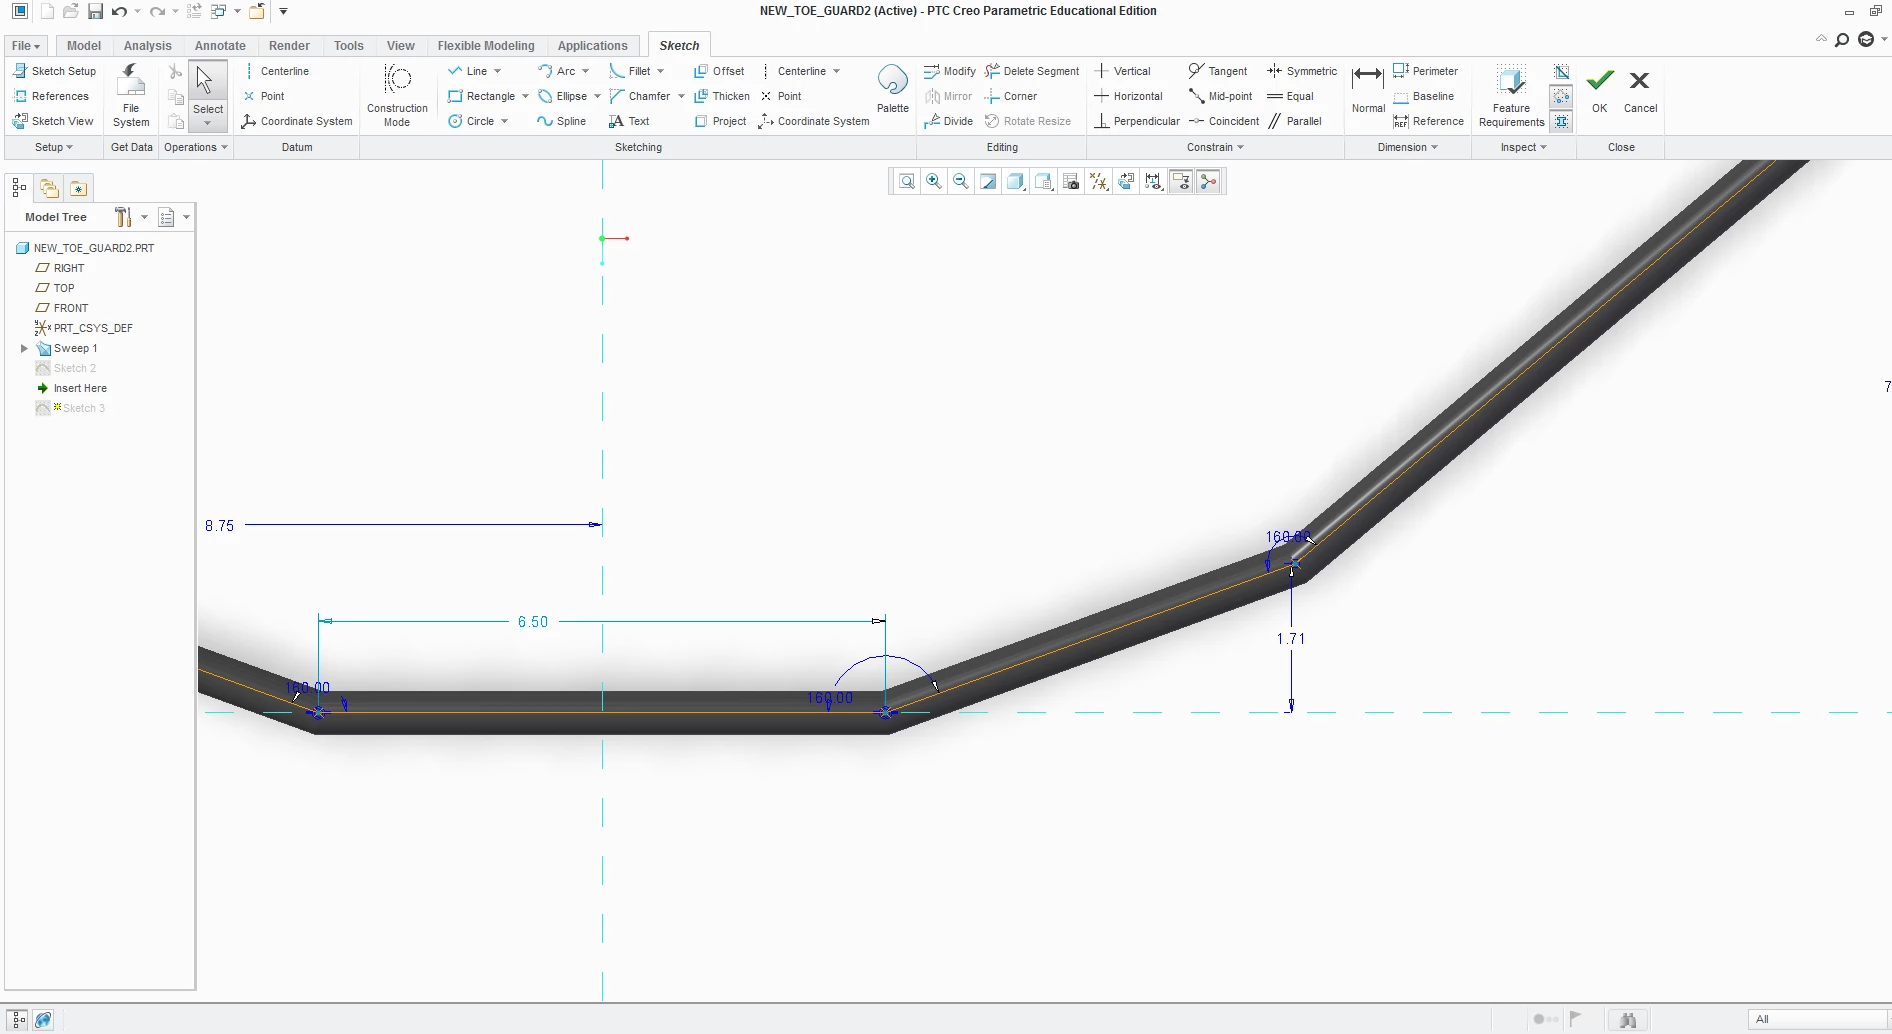
Task: Click the Repaint screen icon
Action: point(988,182)
